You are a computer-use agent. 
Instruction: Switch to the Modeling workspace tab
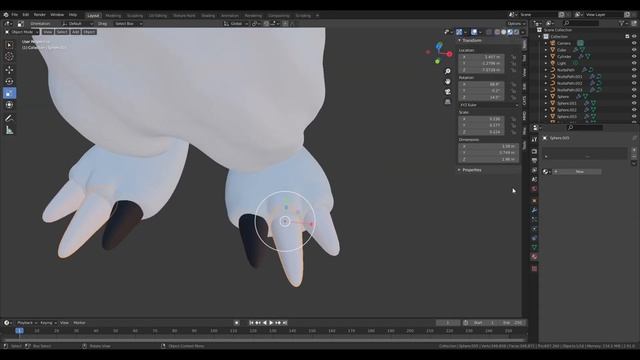click(113, 16)
